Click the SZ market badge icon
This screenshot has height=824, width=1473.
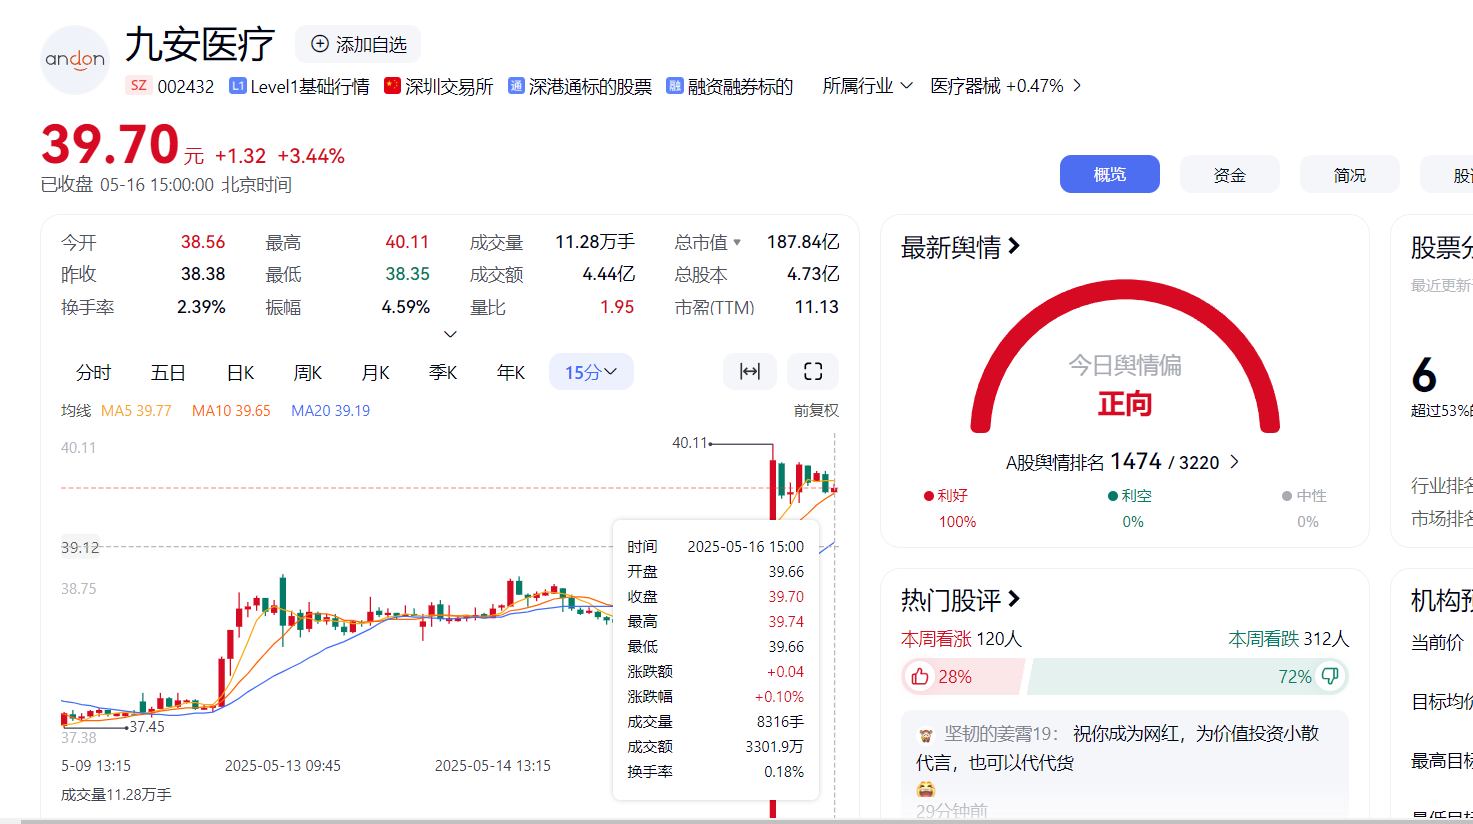138,86
